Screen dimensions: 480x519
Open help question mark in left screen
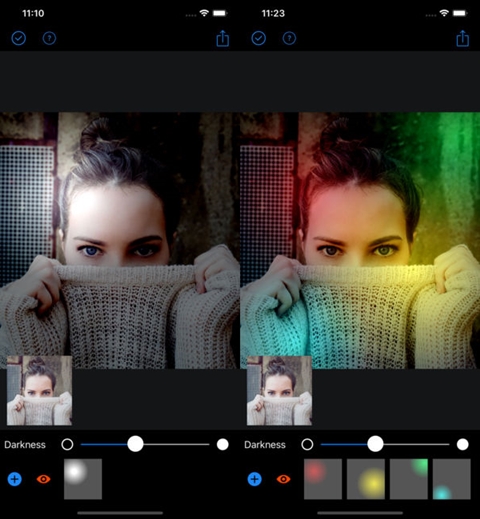point(49,38)
